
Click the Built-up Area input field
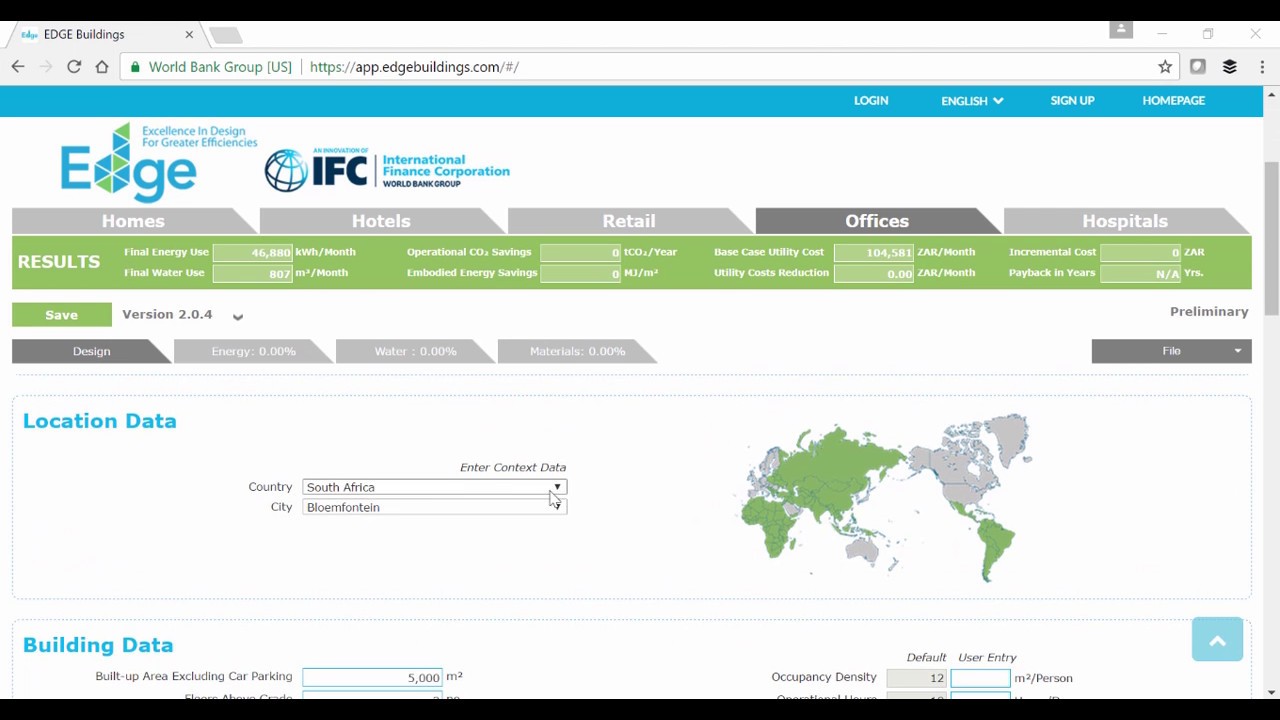(372, 678)
